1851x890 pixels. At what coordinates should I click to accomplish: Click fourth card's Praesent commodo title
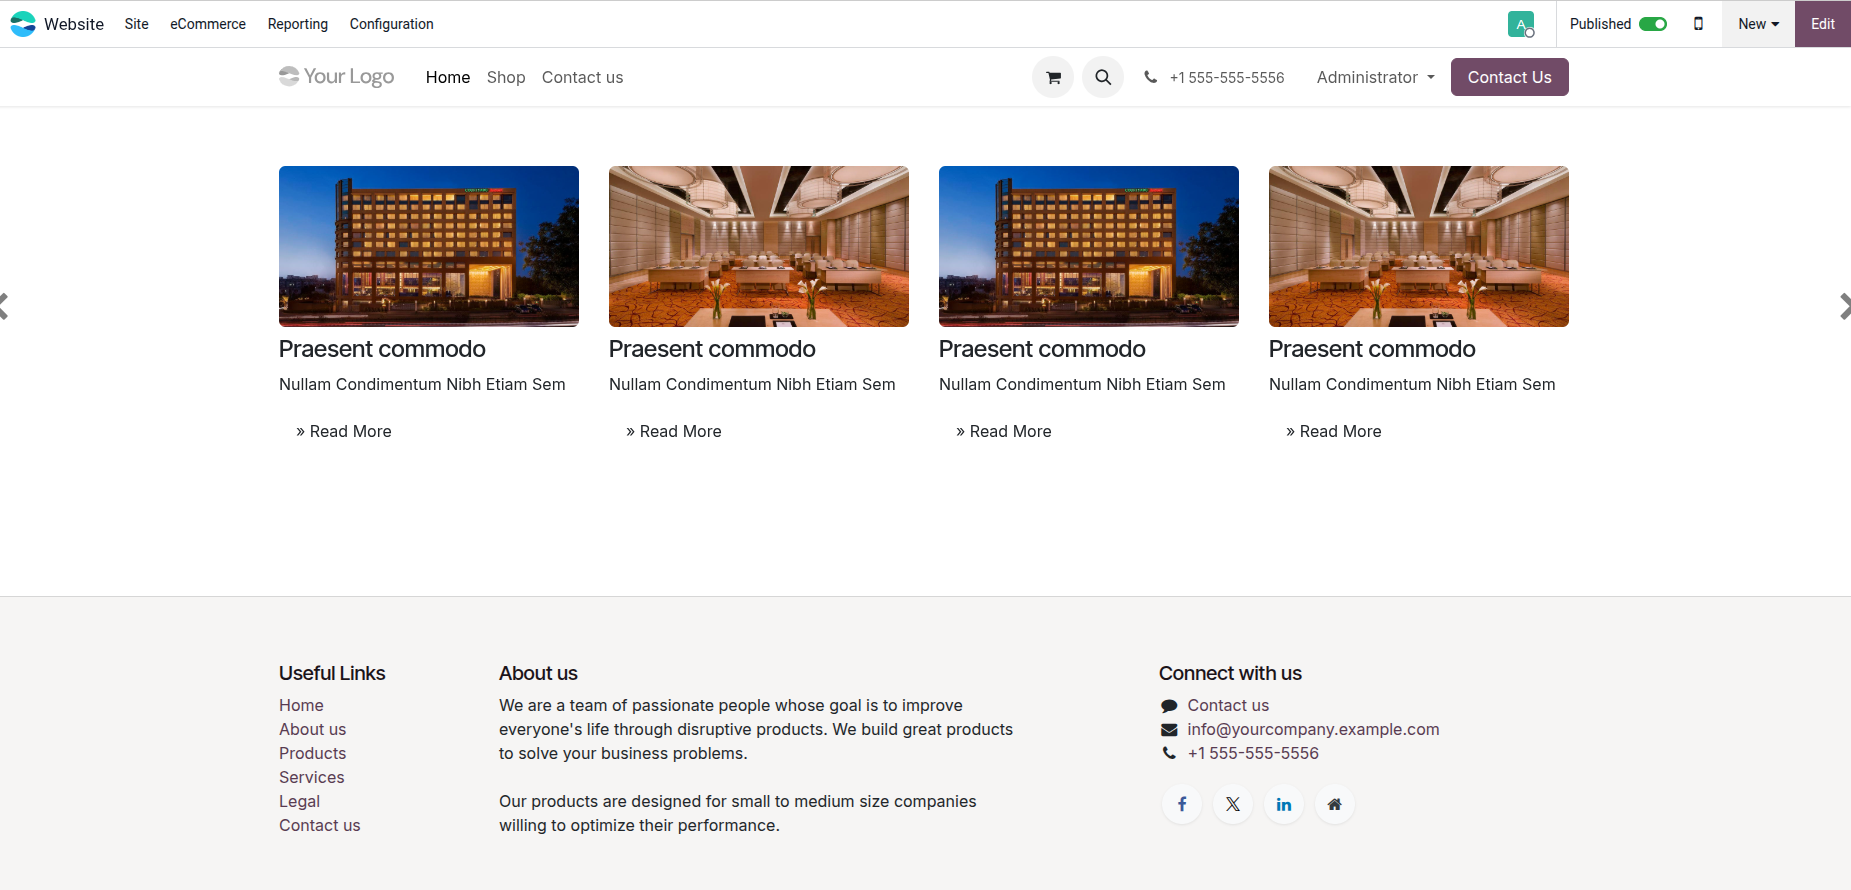[x=1372, y=349]
